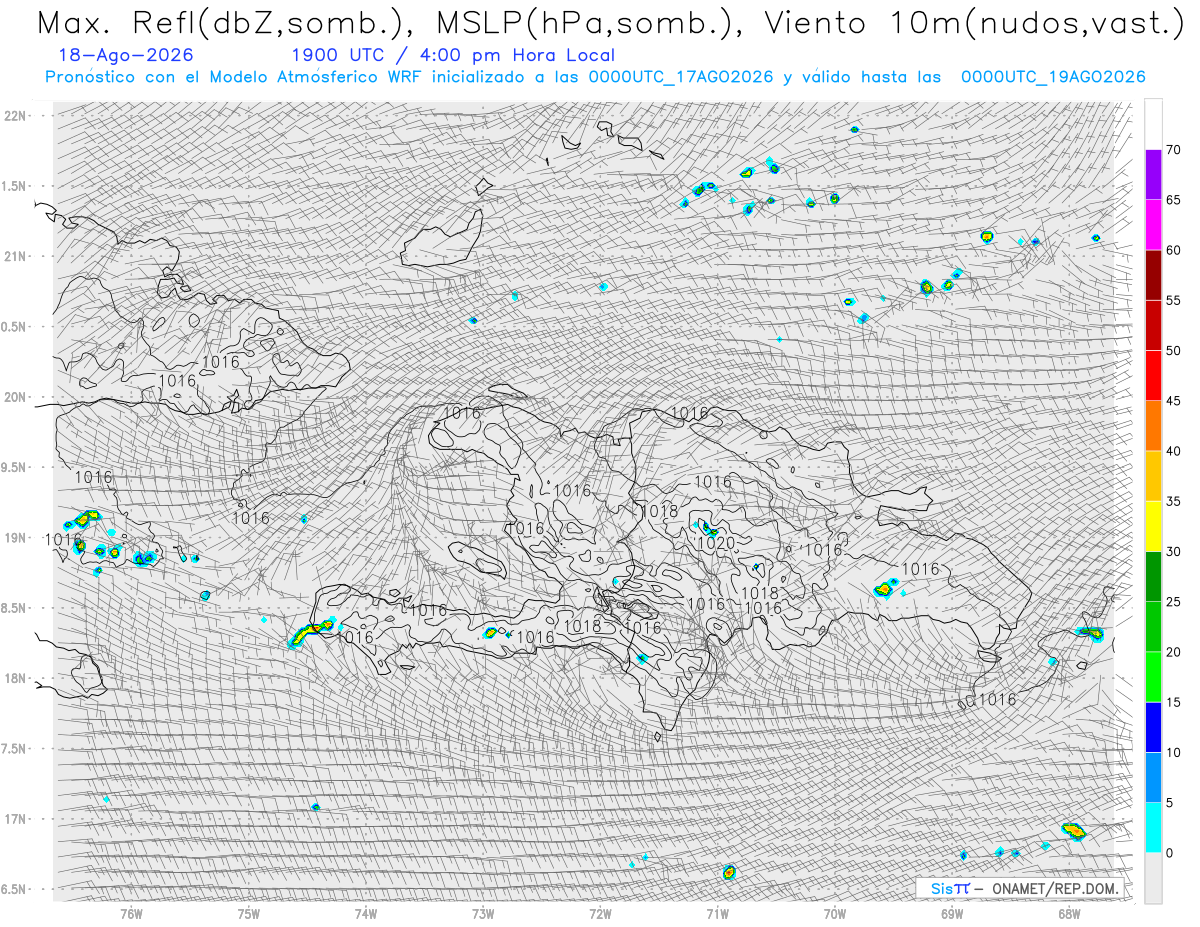1200x927 pixels.
Task: Click the latitude axis label '21N'
Action: point(15,256)
